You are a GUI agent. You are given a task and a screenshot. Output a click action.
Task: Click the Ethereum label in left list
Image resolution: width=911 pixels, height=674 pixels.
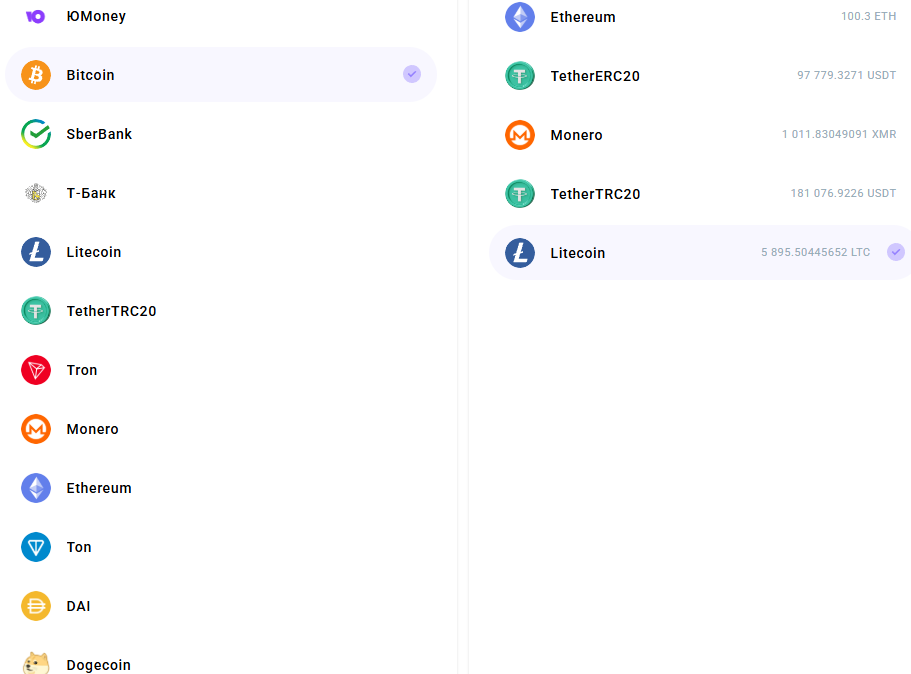(x=99, y=488)
